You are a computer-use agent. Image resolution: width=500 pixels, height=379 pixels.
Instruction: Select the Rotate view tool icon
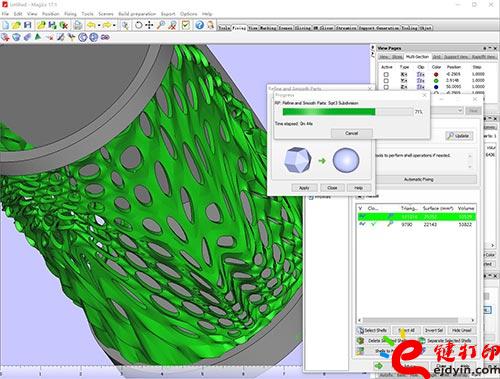pyautogui.click(x=139, y=25)
